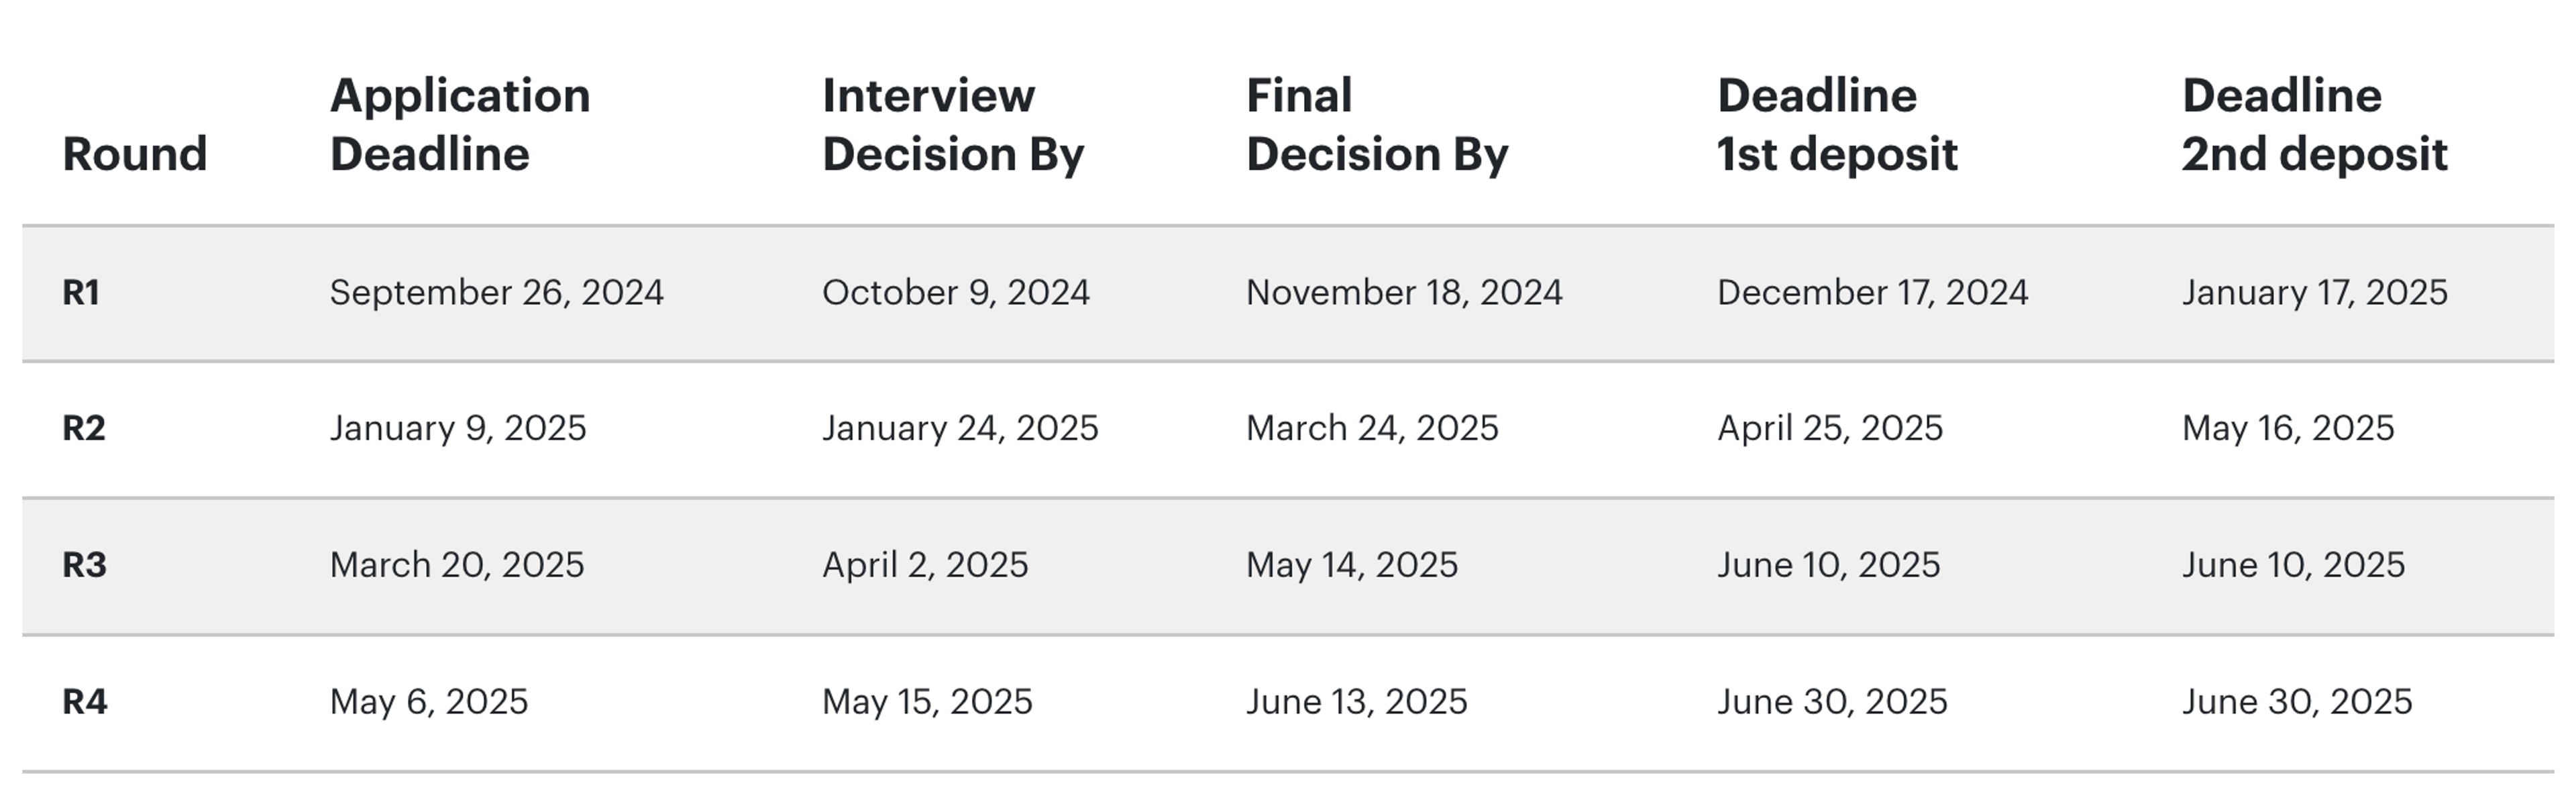Click the September 26, 2024 cell
This screenshot has height=794, width=2576.
[496, 293]
